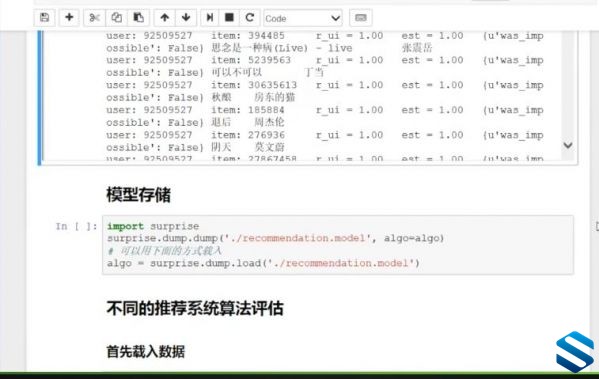Open the command palette keyboard icon
Screen dimensions: 599x379
coord(361,18)
